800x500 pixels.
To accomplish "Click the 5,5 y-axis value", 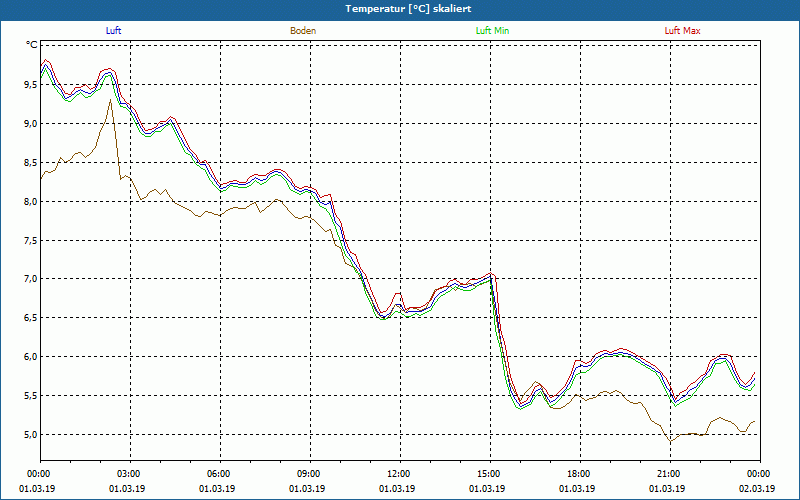I will tap(29, 395).
